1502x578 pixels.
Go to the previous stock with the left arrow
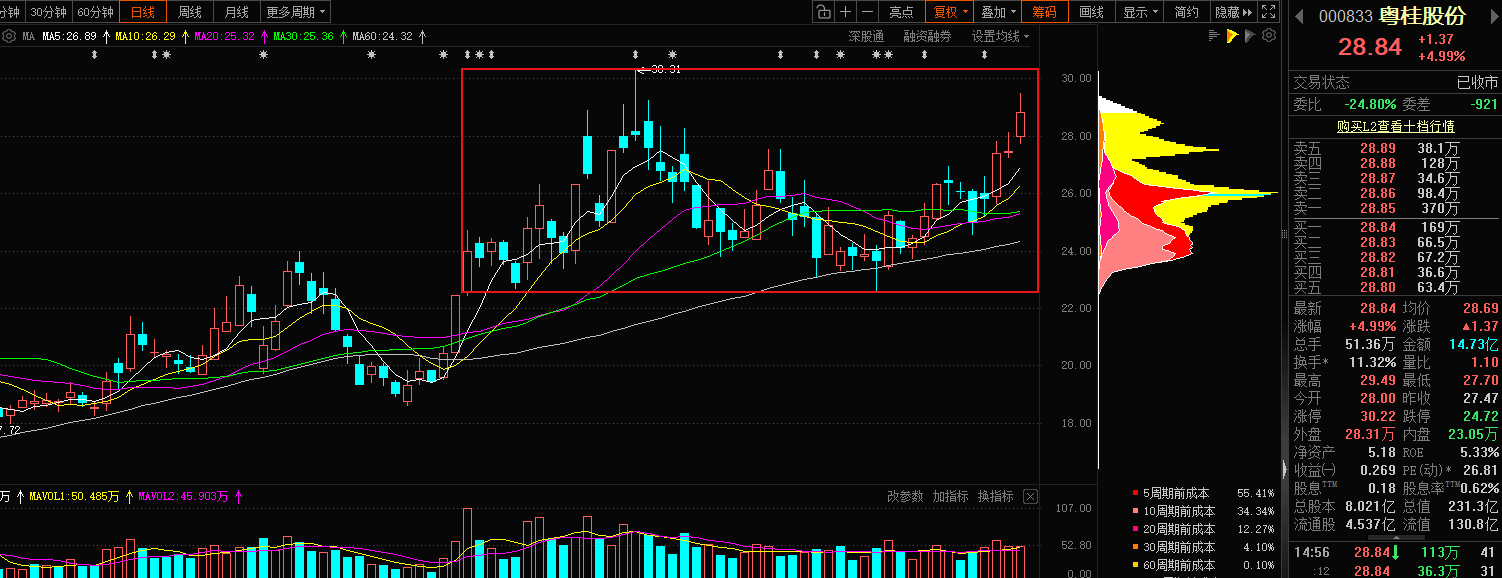coord(1300,17)
